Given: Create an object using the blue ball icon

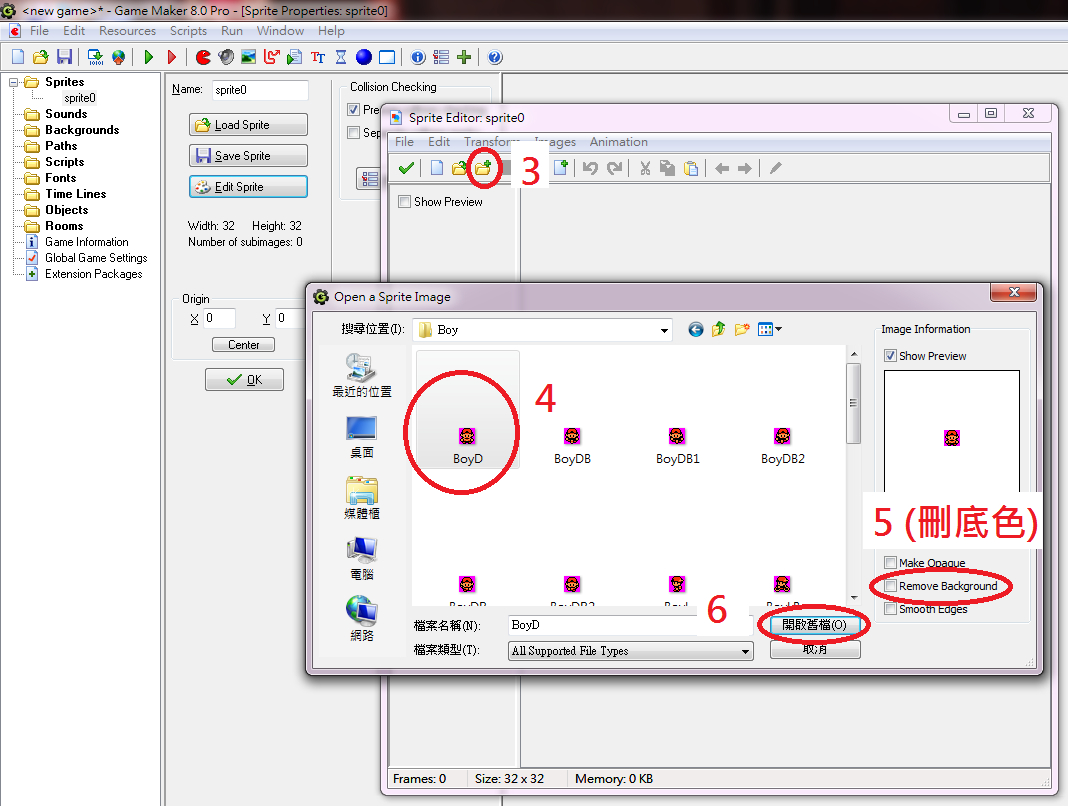Looking at the screenshot, I should coord(364,57).
